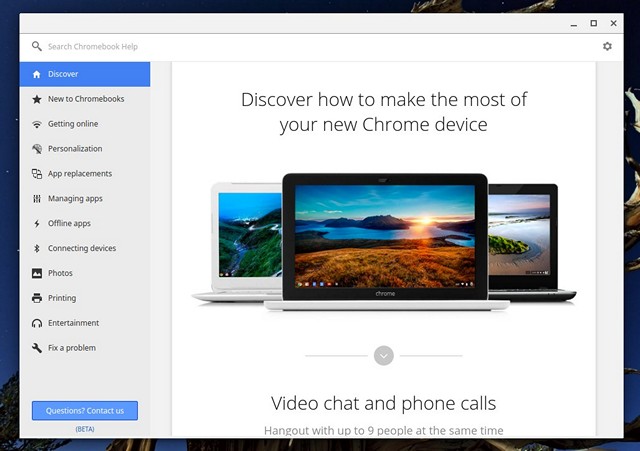Screen dimensions: 640x451
Task: Click the center Chromebook sunset image
Action: [385, 236]
